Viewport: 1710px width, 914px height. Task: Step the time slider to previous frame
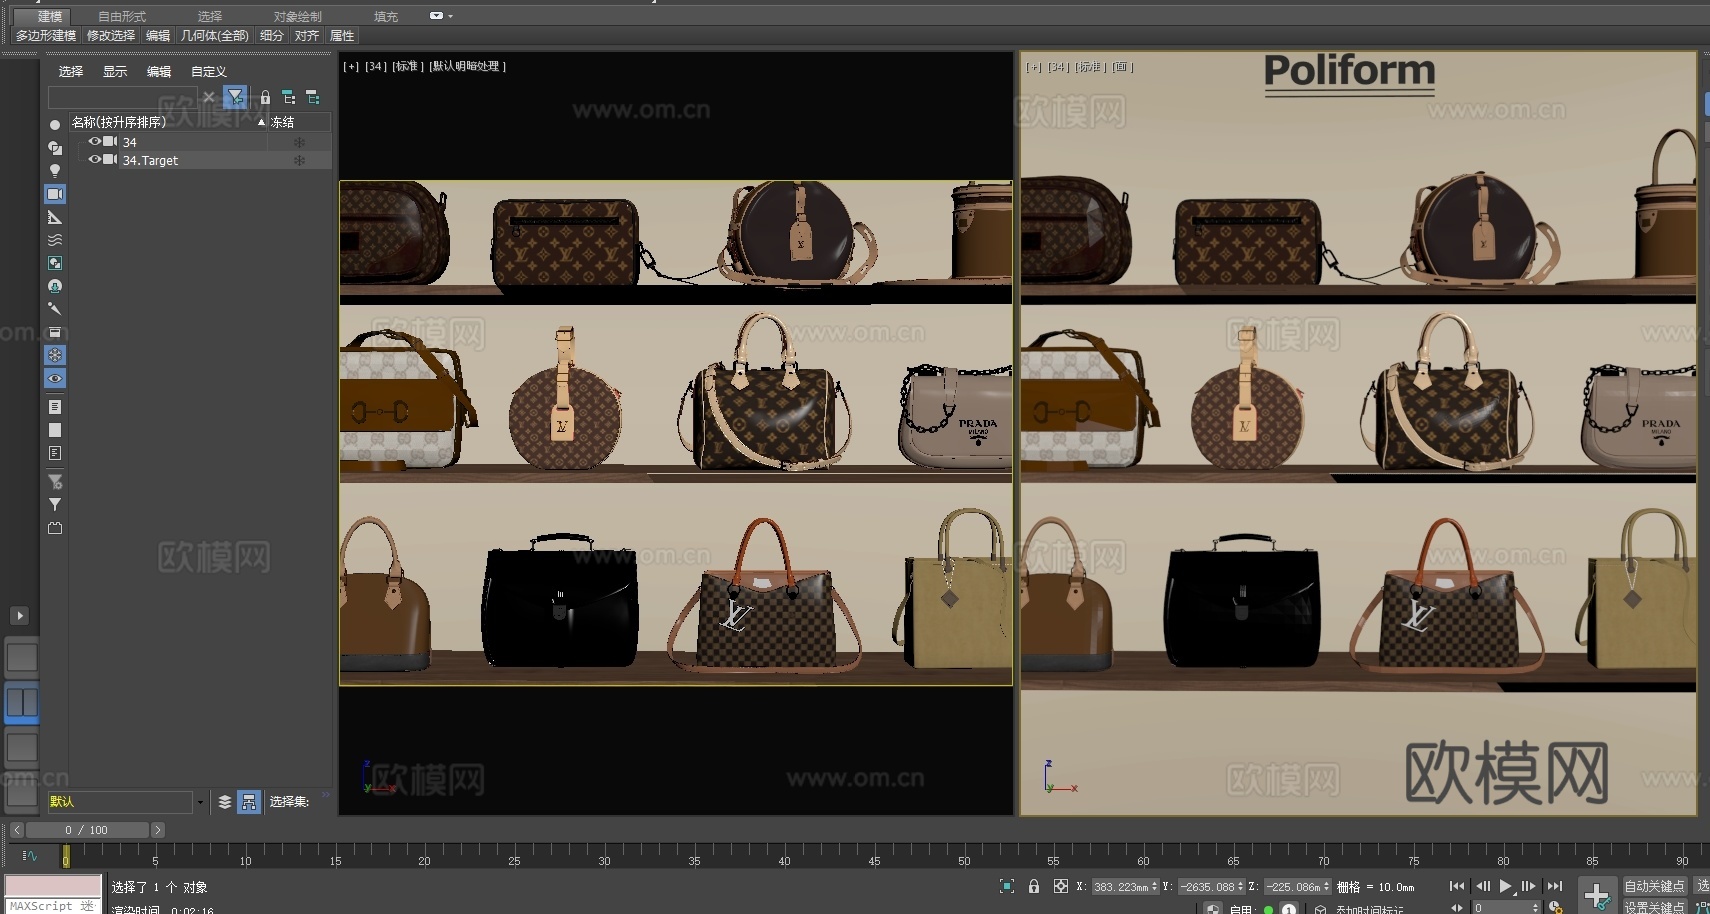[x=17, y=830]
